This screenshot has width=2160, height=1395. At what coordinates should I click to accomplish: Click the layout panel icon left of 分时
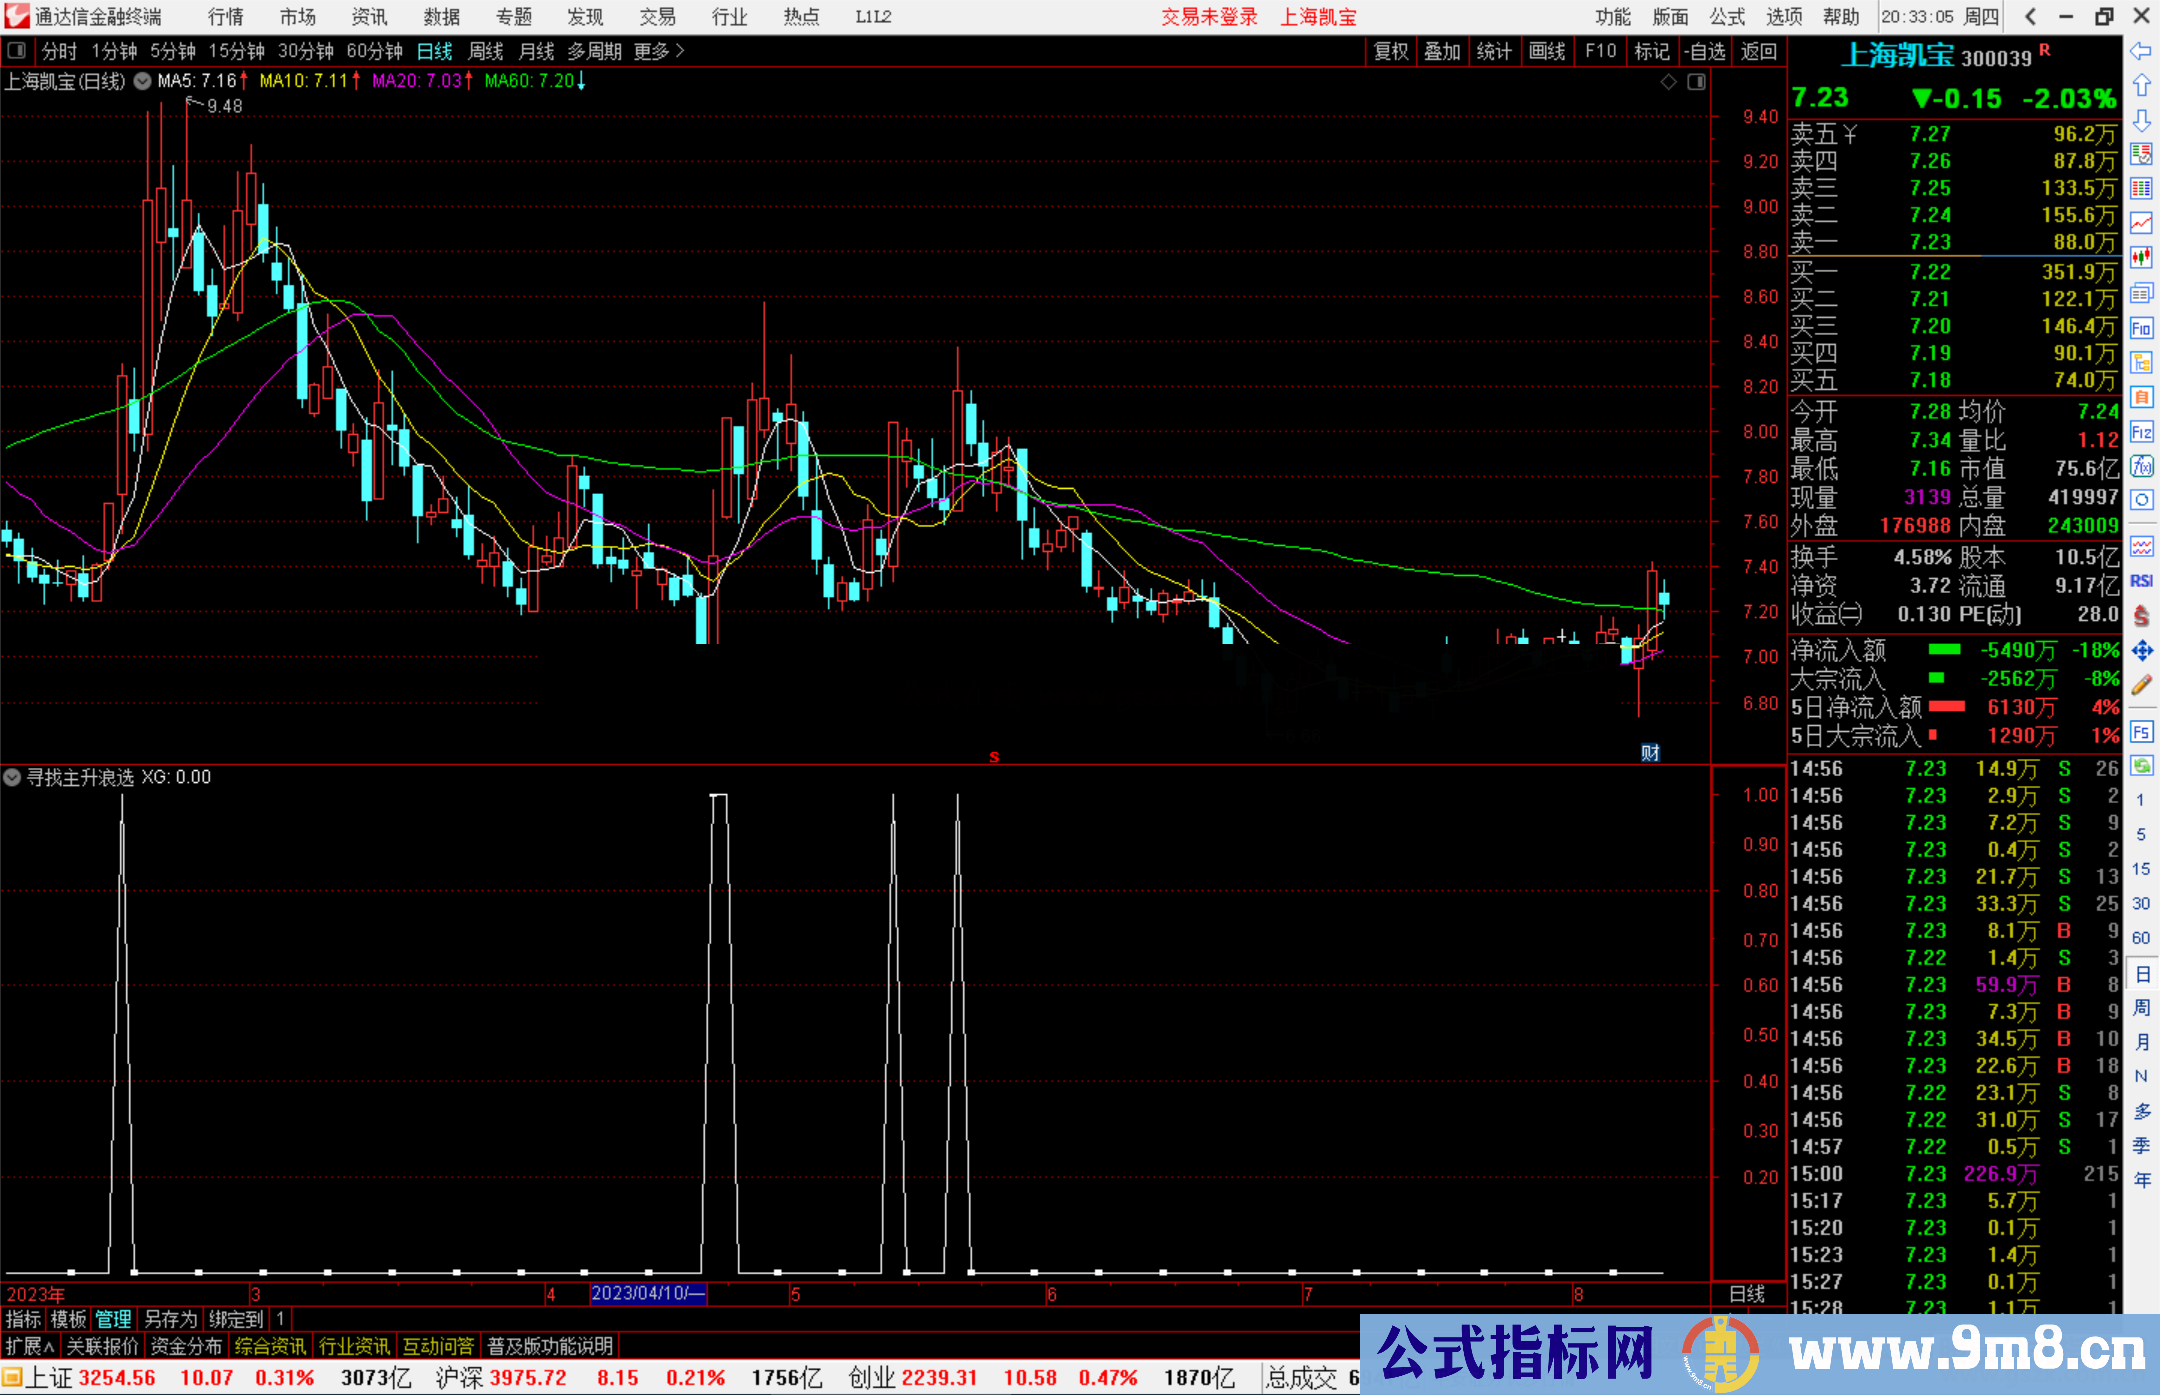tap(17, 51)
